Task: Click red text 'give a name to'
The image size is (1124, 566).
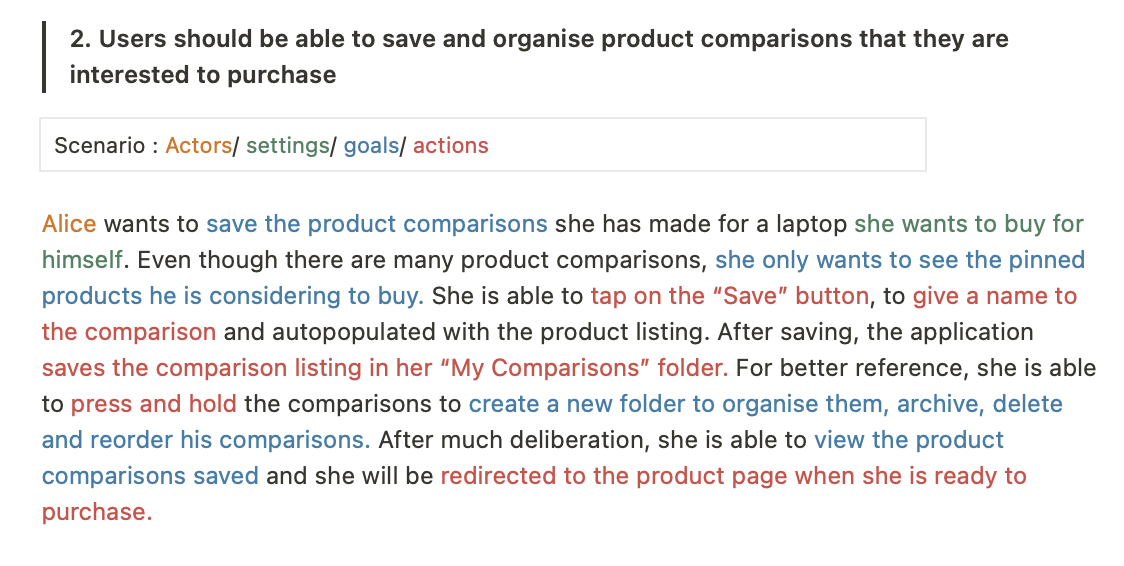Action: pyautogui.click(x=995, y=296)
